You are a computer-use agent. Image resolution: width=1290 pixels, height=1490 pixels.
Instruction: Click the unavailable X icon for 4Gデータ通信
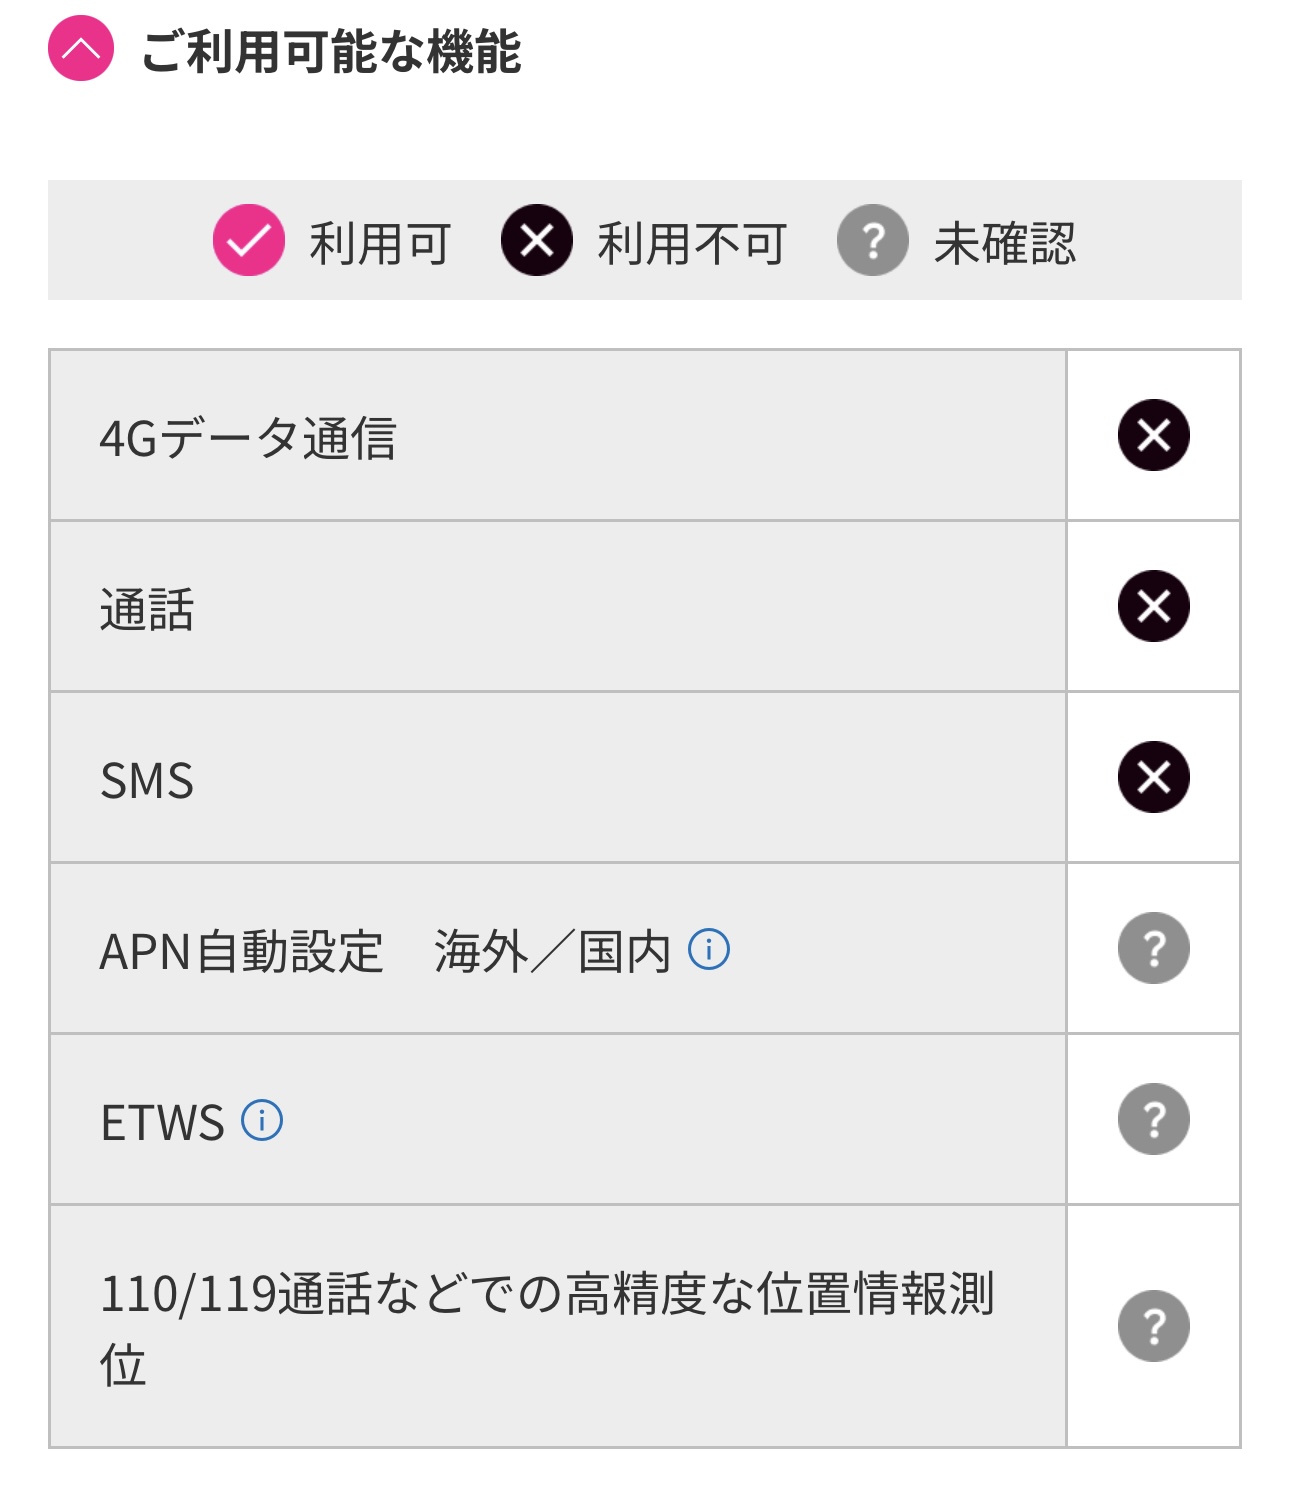(x=1154, y=435)
